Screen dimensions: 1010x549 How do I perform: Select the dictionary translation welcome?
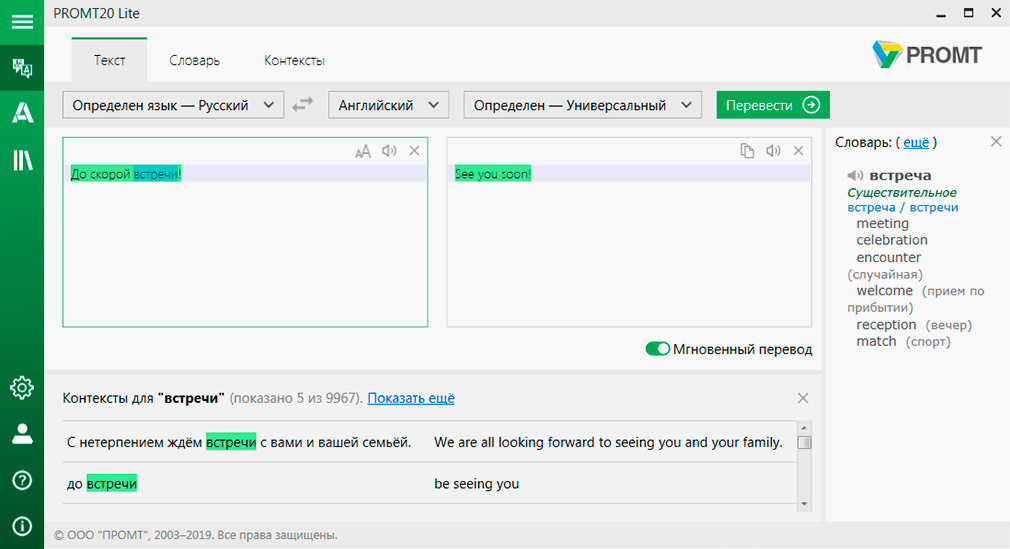click(x=884, y=291)
